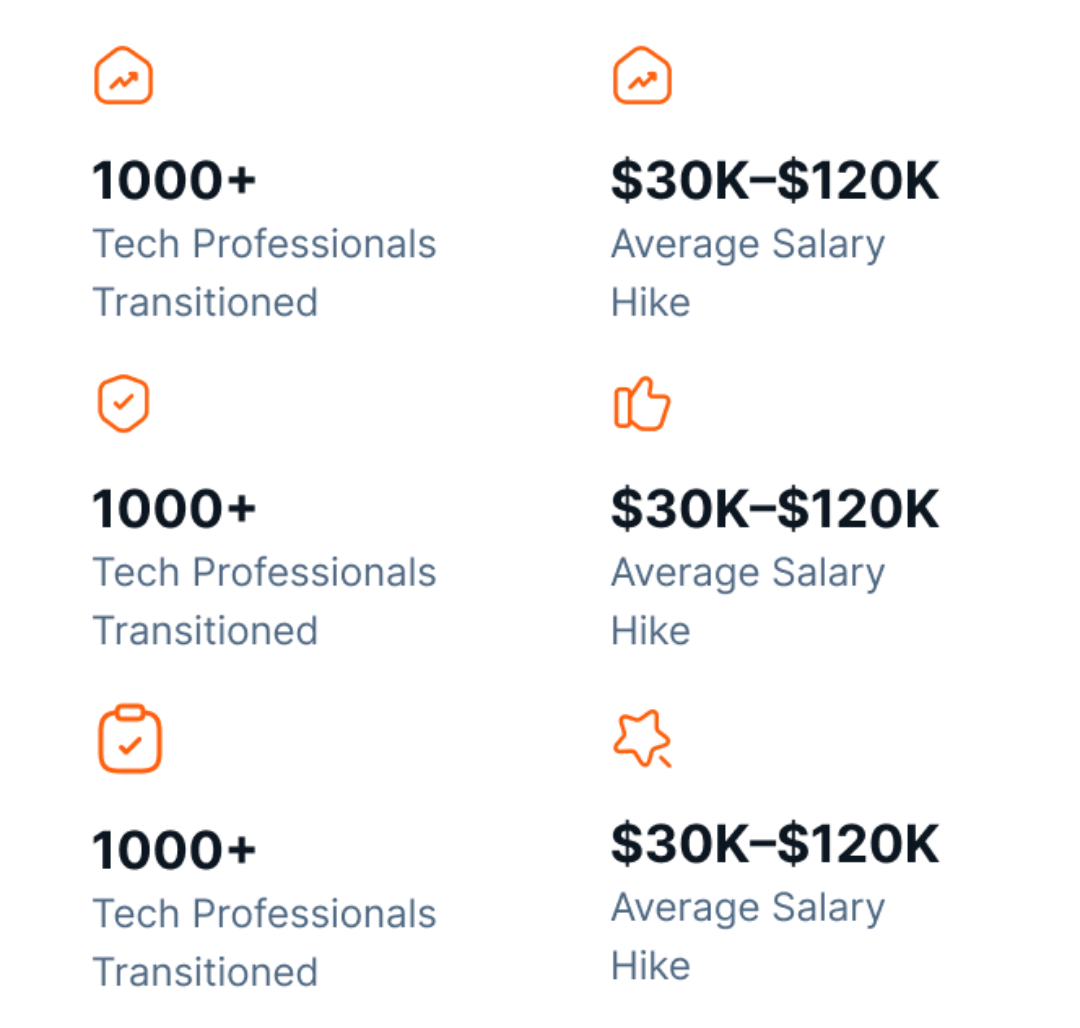Click the topmost Tech Professionals Transitioned text
This screenshot has width=1080, height=1028.
click(x=264, y=273)
